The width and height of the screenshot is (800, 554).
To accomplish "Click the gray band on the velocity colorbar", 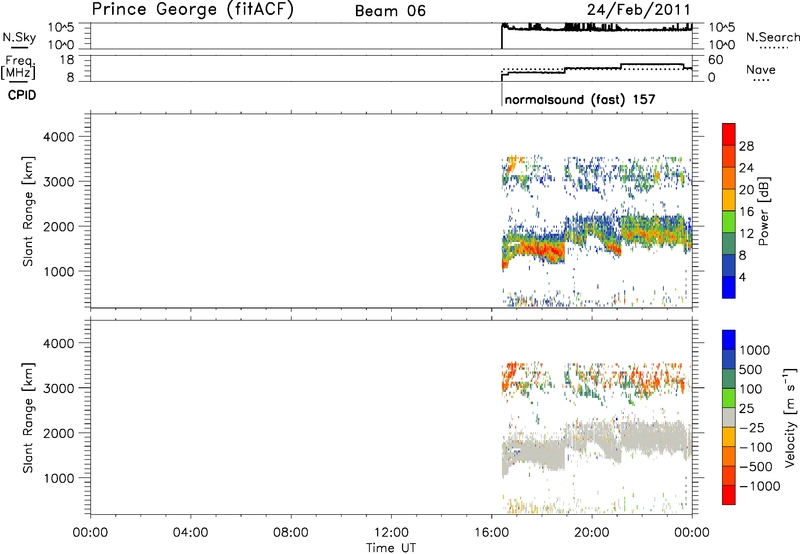I will point(729,418).
